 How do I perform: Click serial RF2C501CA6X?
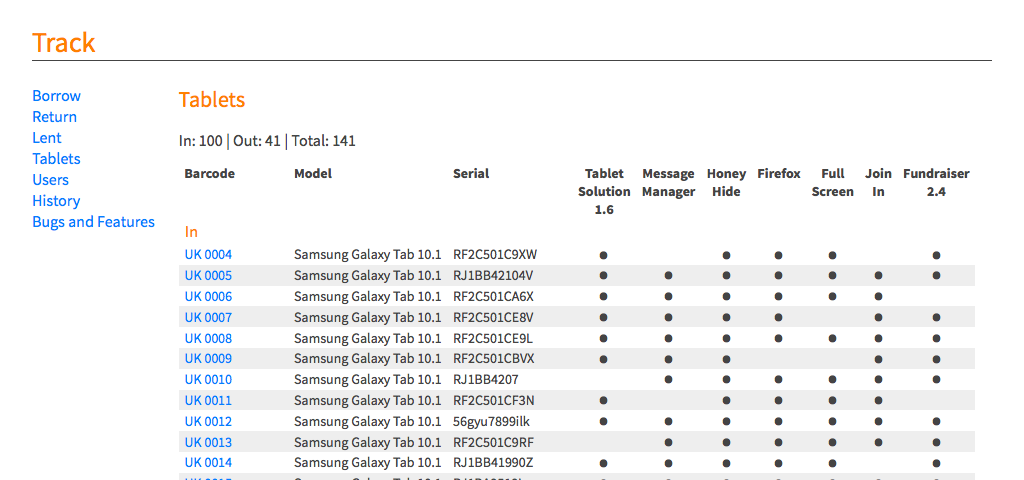point(493,296)
